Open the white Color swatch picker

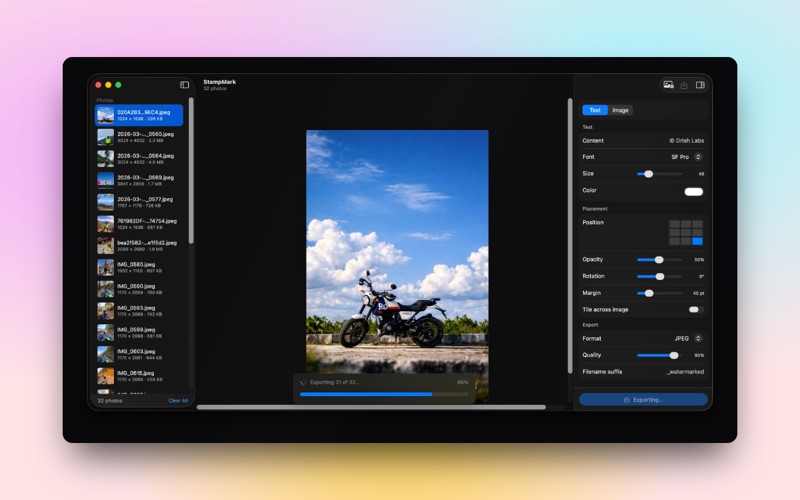click(x=693, y=192)
